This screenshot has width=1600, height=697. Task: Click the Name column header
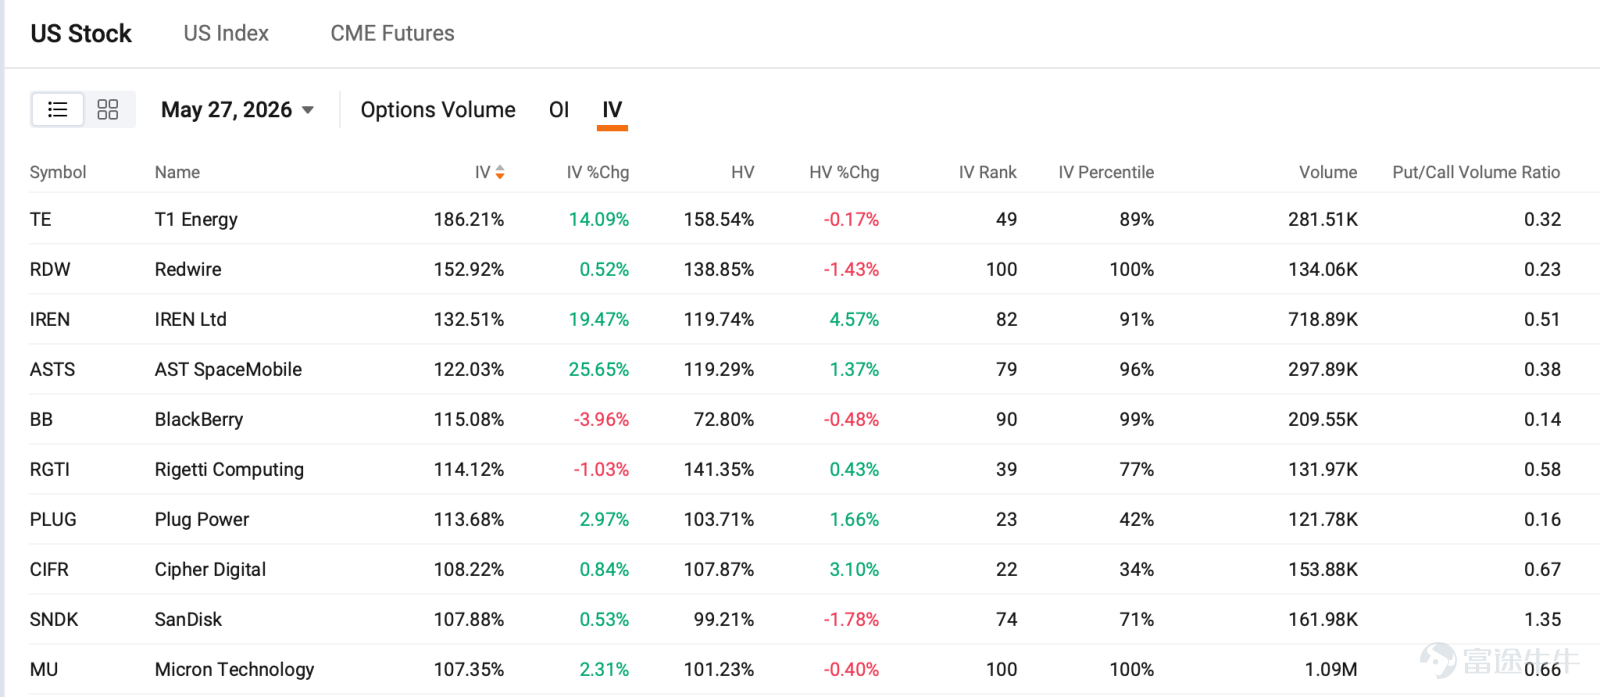tap(177, 172)
